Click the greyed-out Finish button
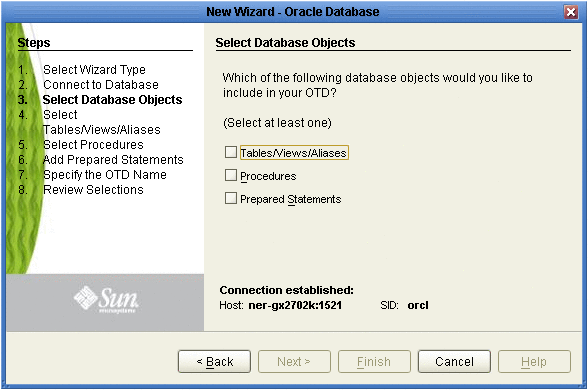Viewport: 588px width, 390px height. click(x=374, y=362)
